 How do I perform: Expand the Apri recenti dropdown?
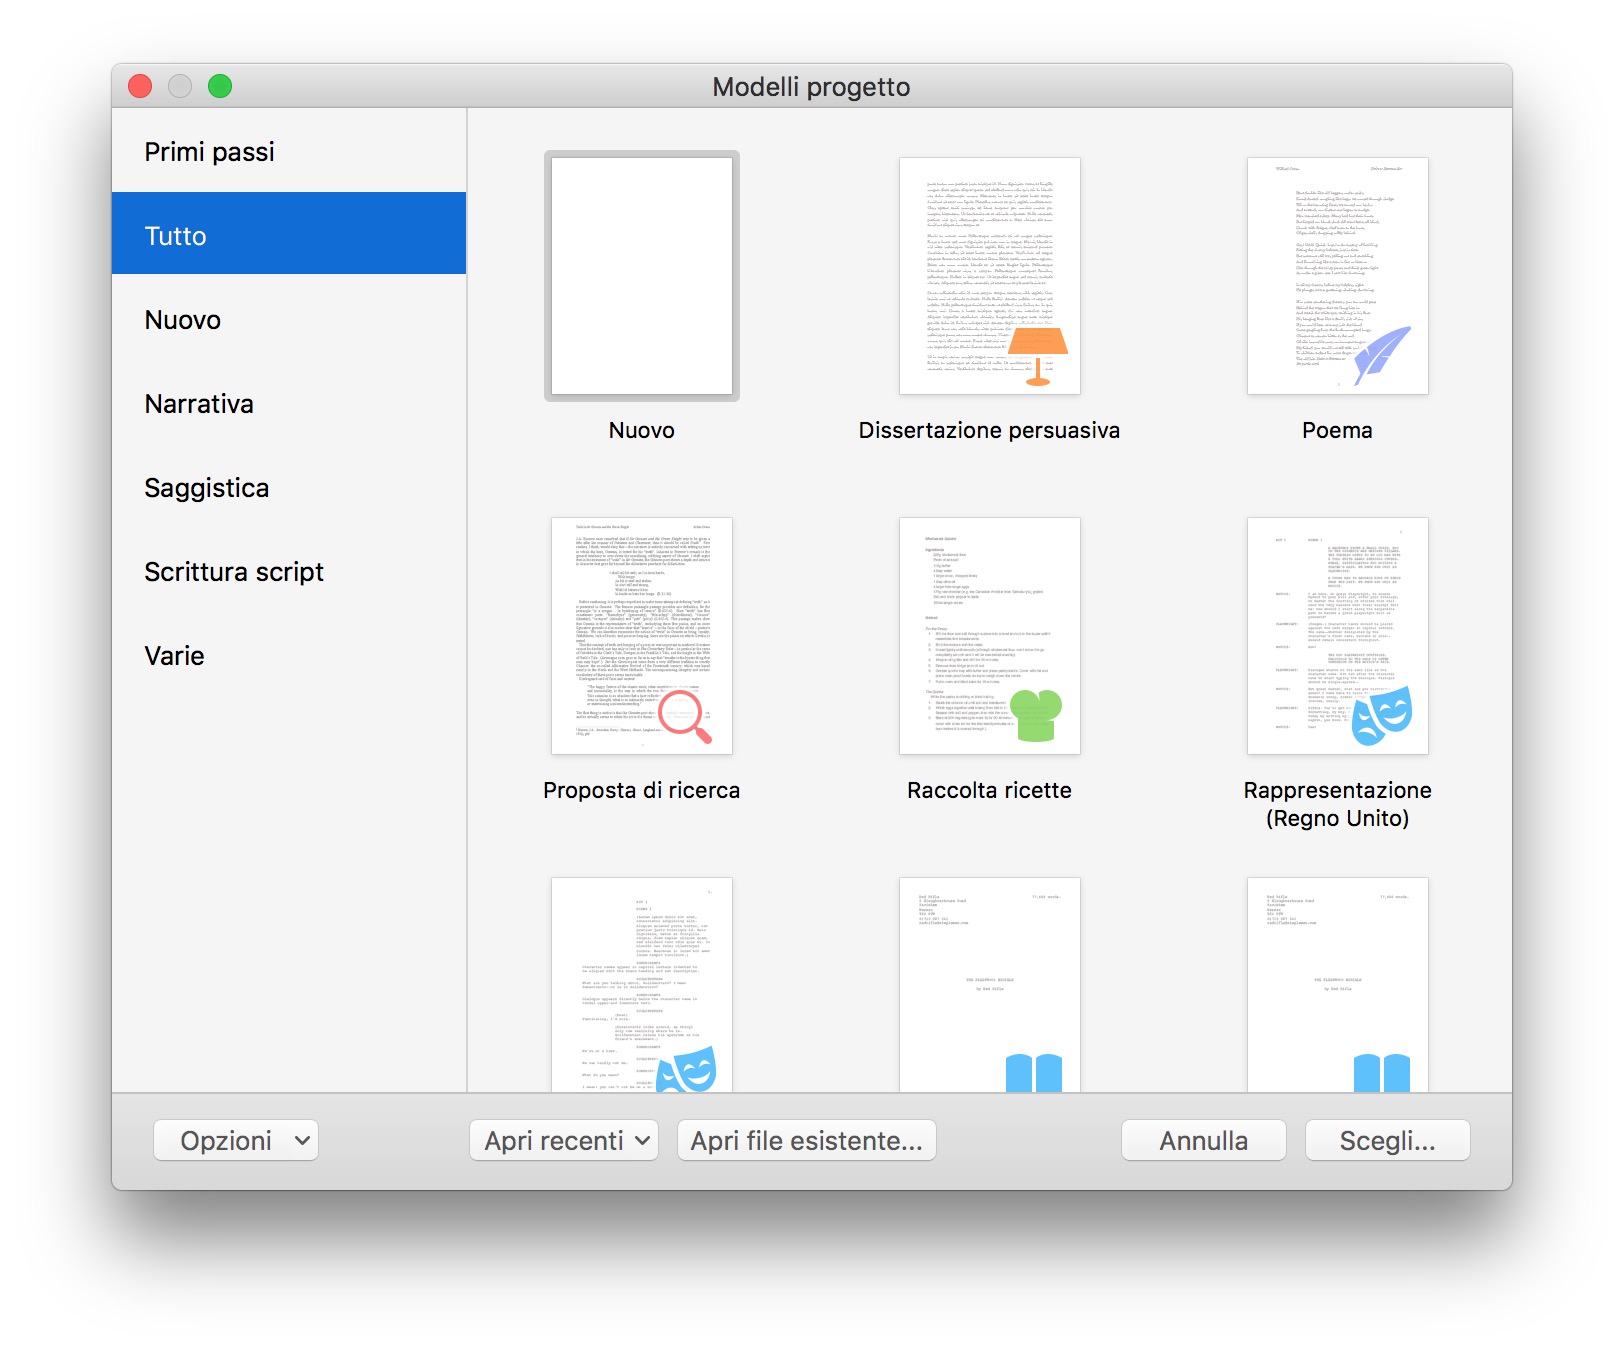pos(564,1140)
